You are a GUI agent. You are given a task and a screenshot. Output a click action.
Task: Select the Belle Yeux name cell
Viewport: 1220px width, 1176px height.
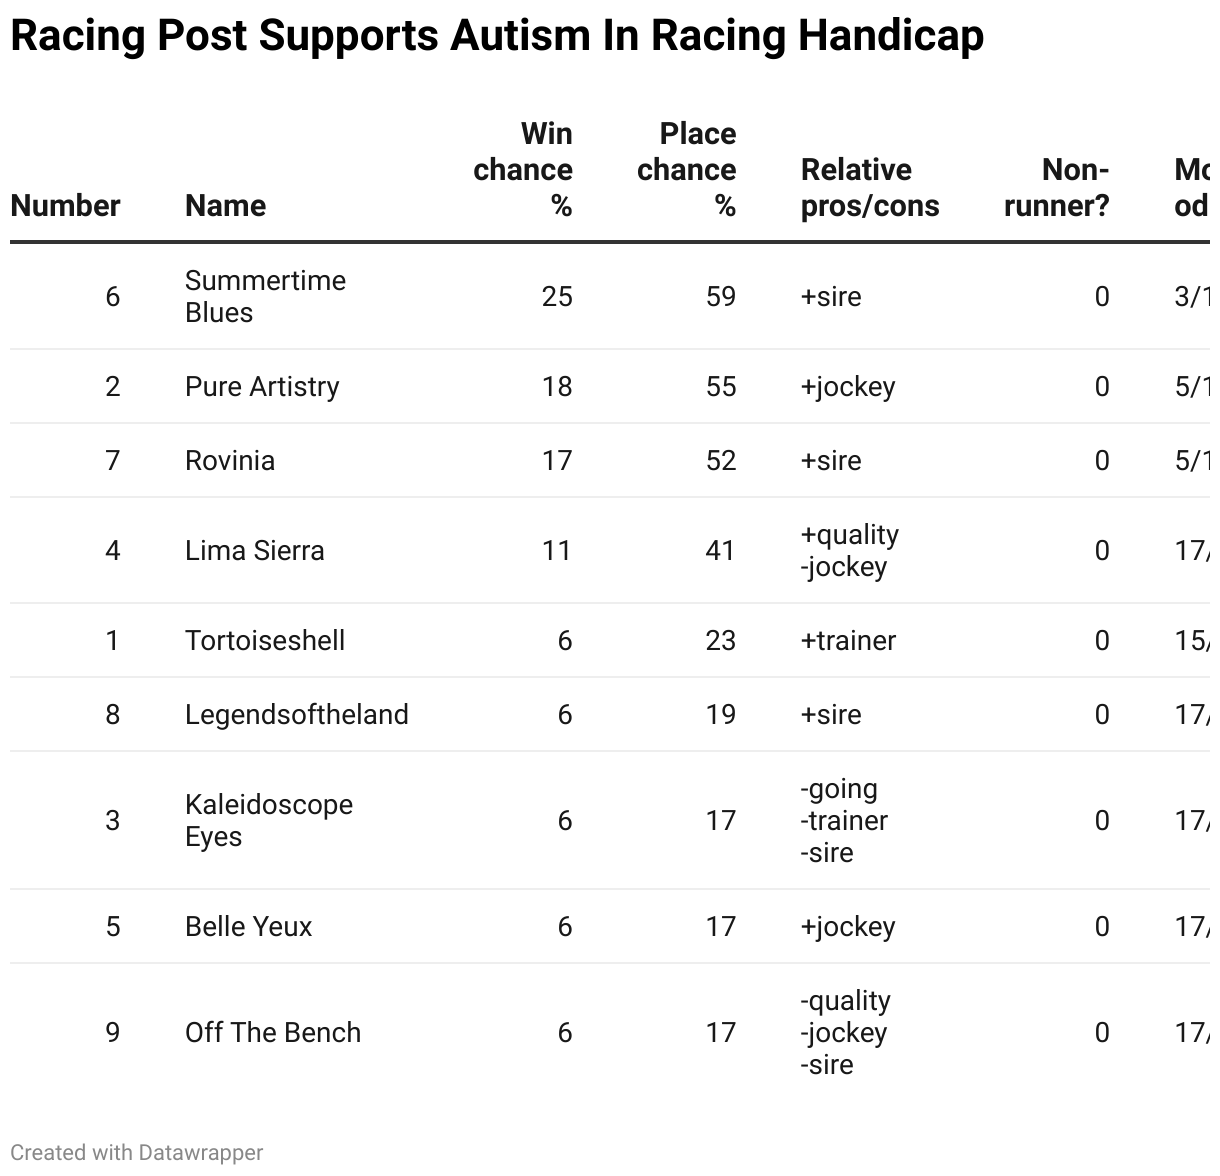(248, 926)
